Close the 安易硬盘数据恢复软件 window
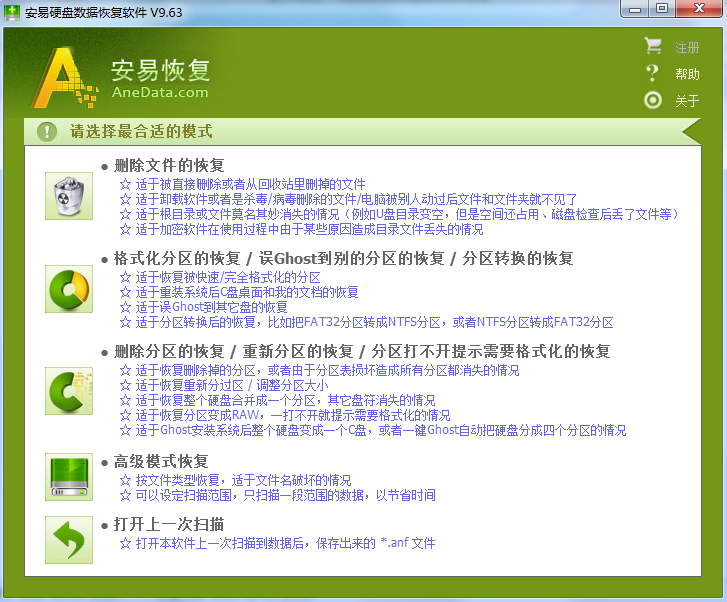 [x=699, y=9]
